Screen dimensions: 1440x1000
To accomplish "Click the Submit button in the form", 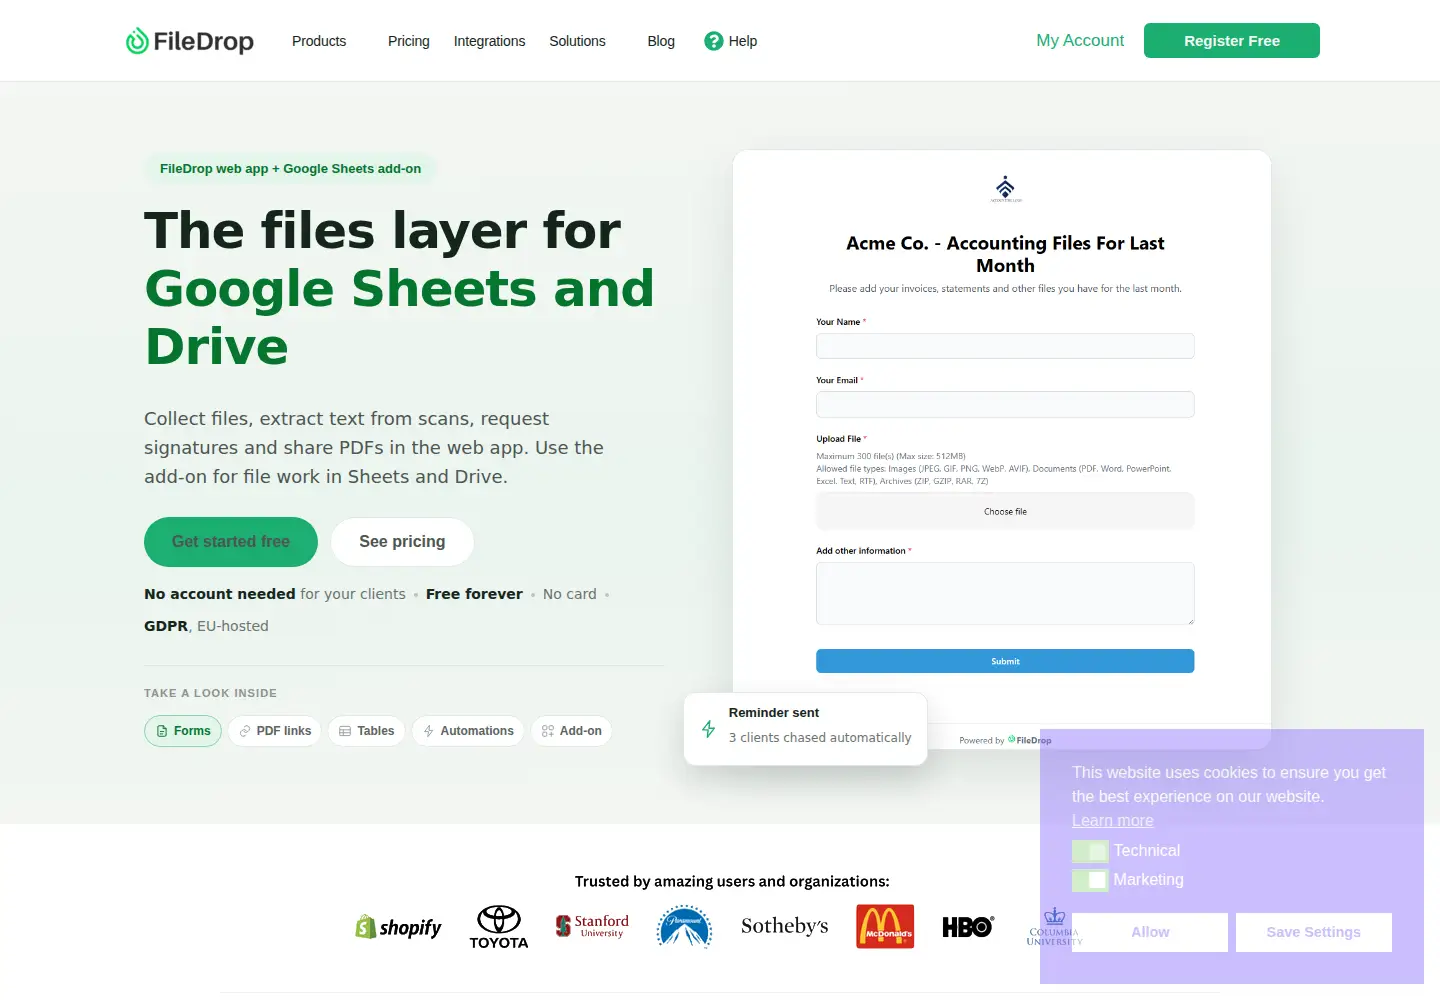I will point(1005,661).
